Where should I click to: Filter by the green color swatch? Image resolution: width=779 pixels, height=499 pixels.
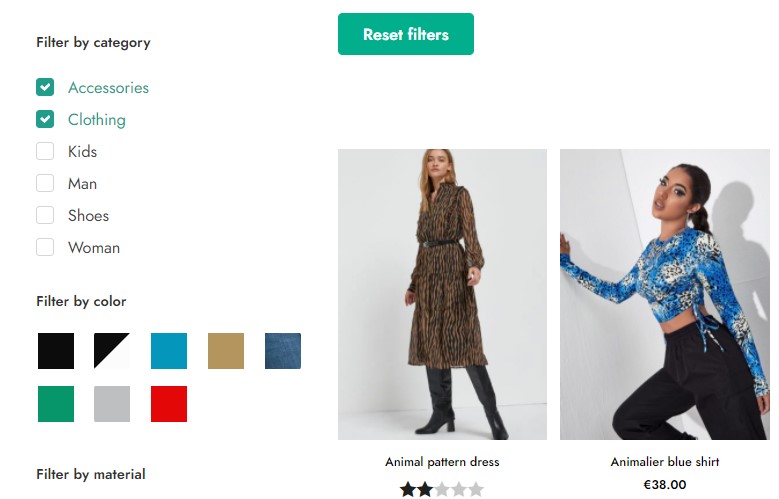(56, 404)
